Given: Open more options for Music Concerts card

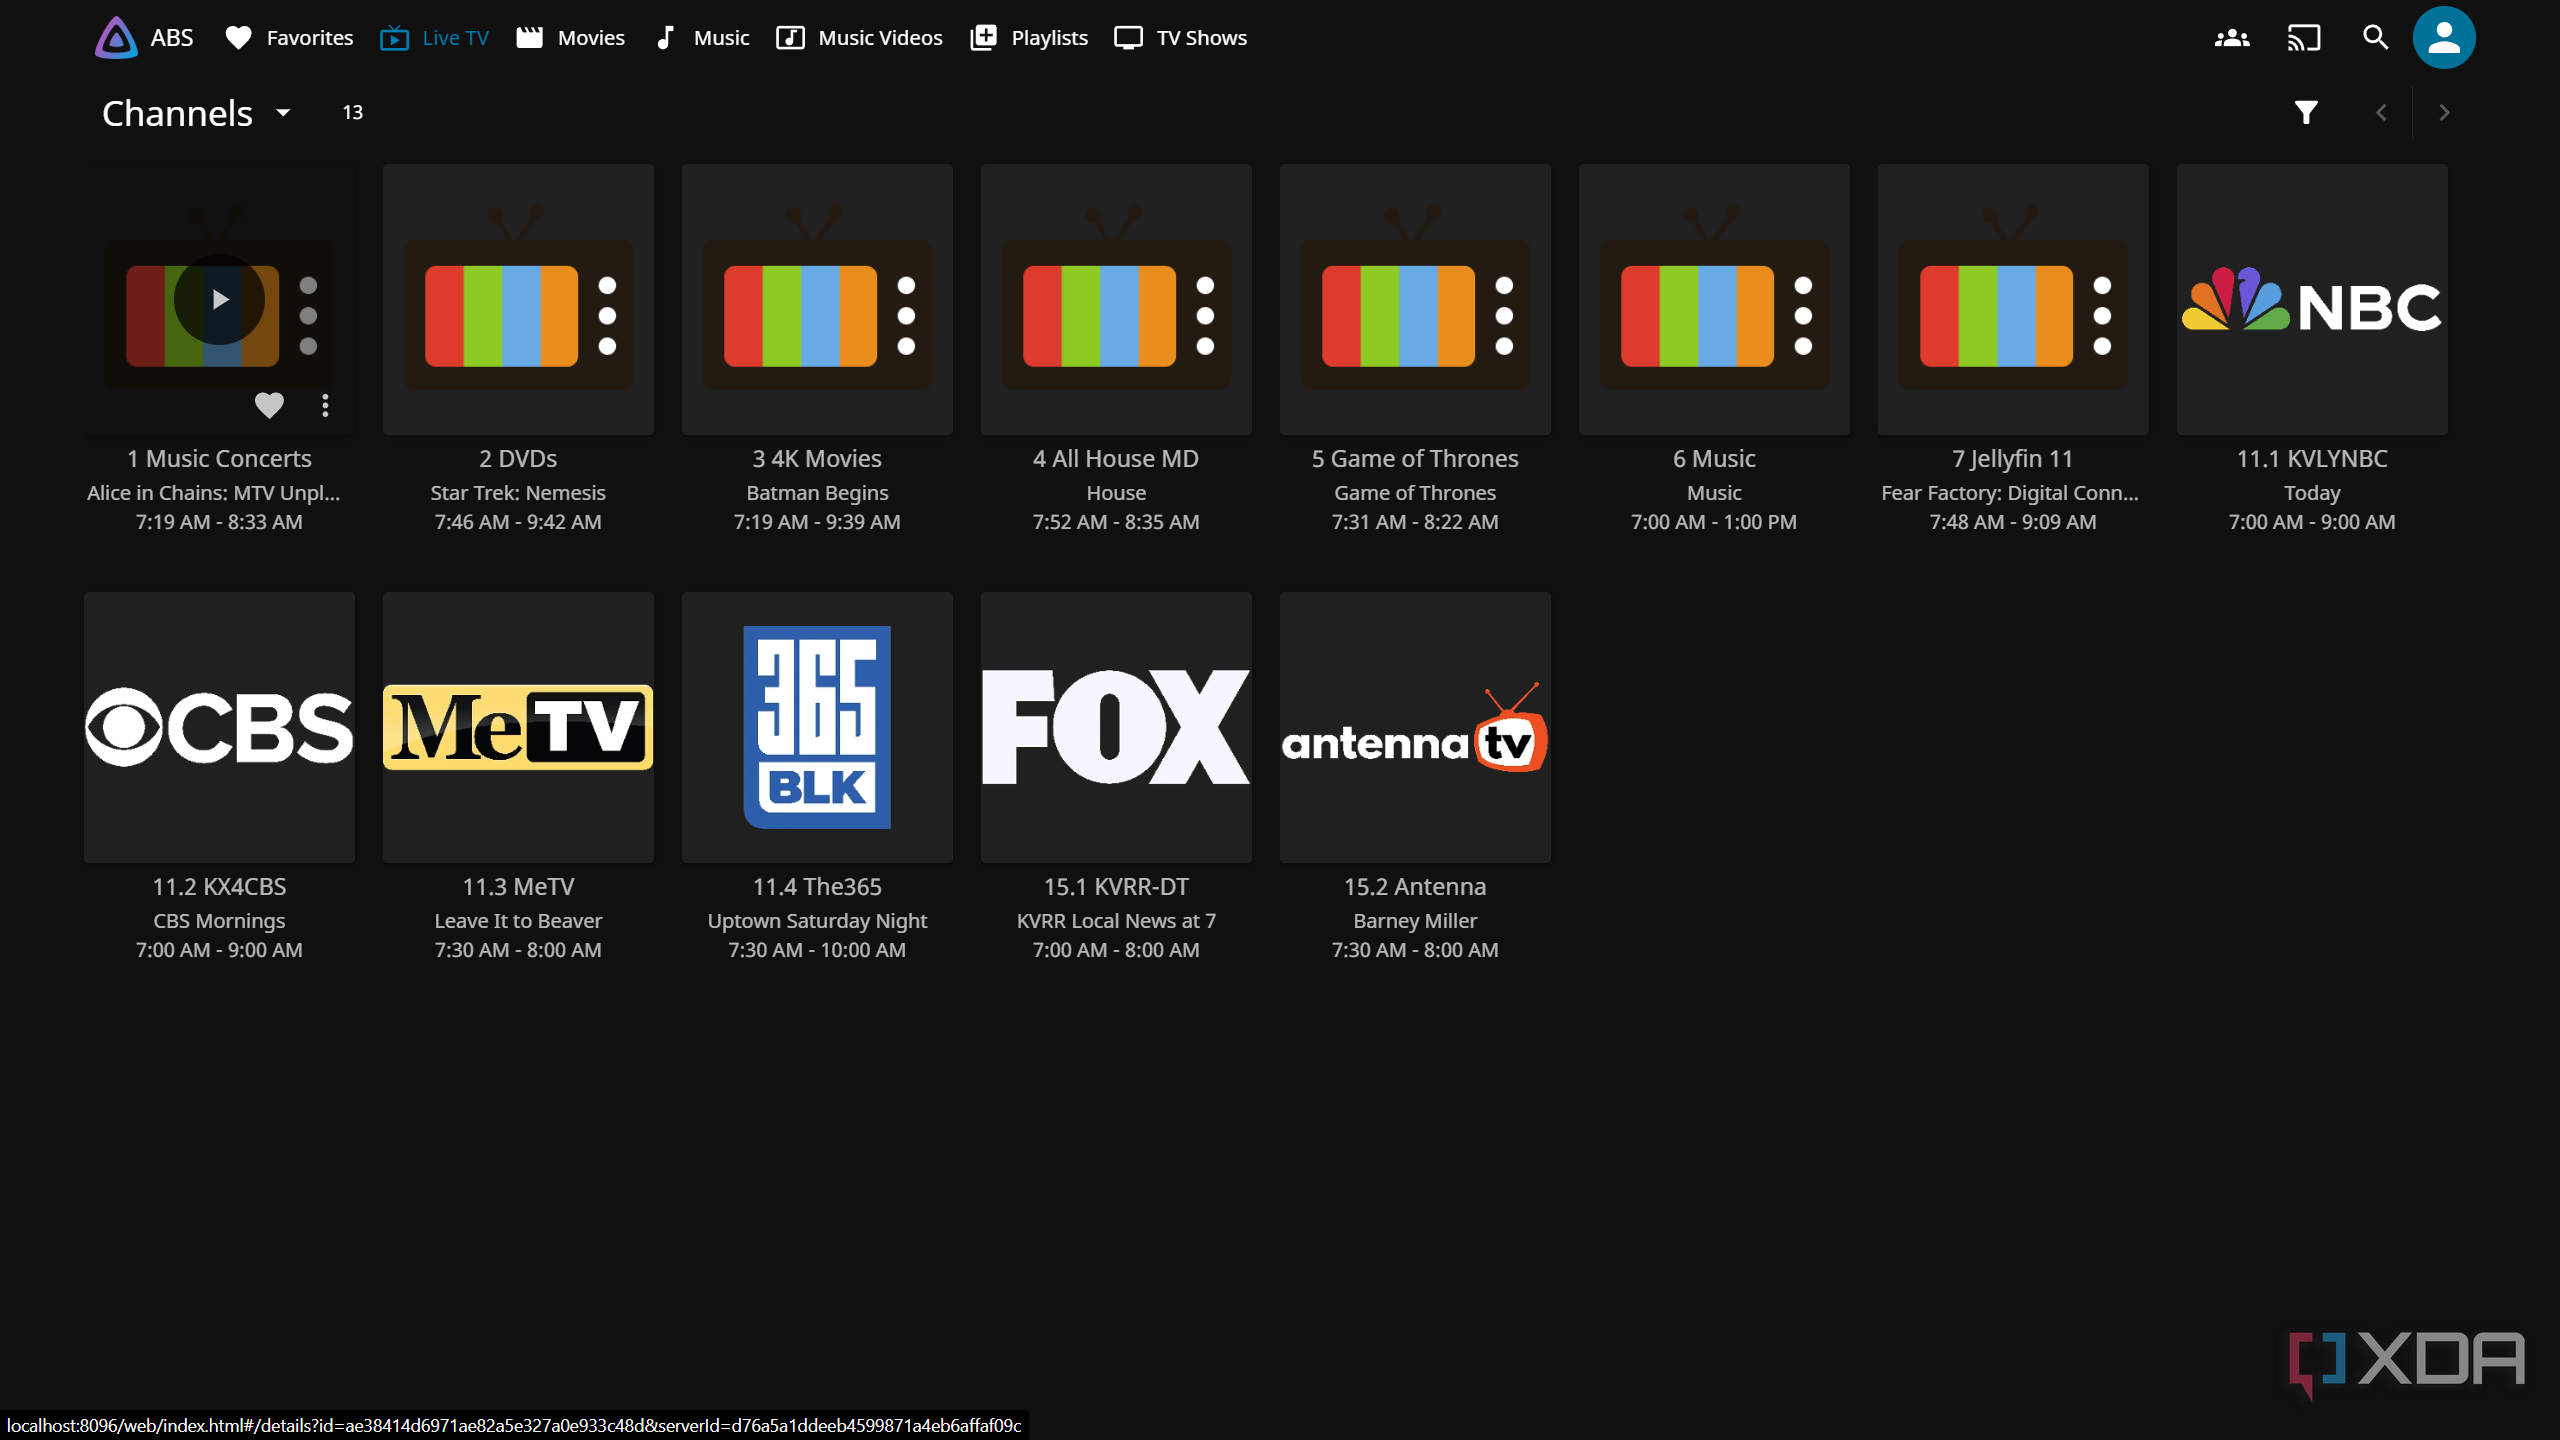Looking at the screenshot, I should pyautogui.click(x=325, y=405).
